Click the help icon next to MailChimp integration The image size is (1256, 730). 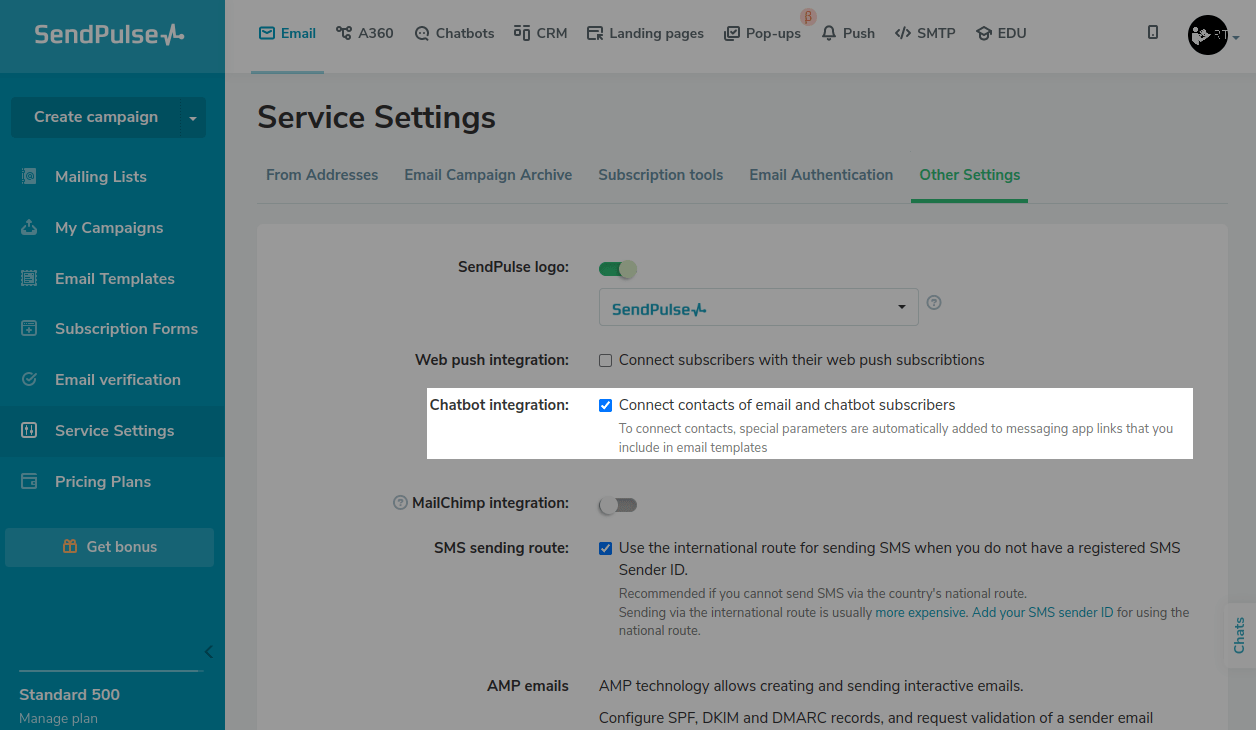[401, 503]
